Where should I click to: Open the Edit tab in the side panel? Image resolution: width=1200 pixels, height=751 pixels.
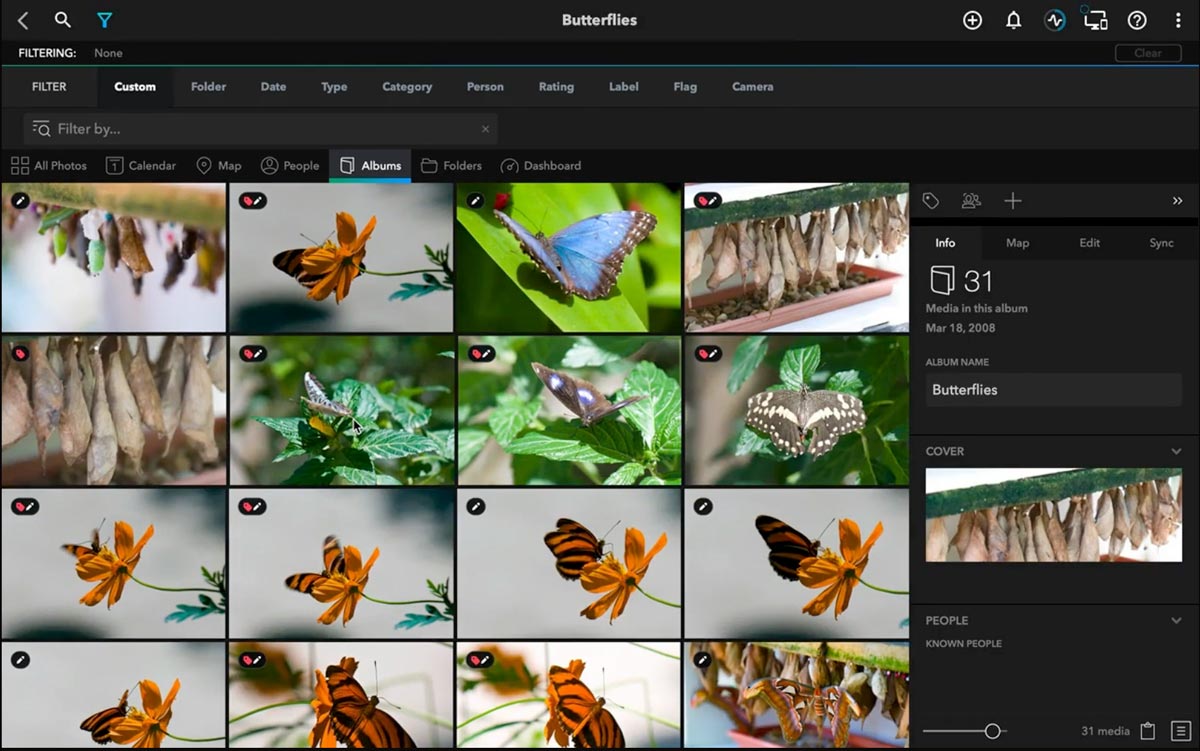pyautogui.click(x=1090, y=243)
